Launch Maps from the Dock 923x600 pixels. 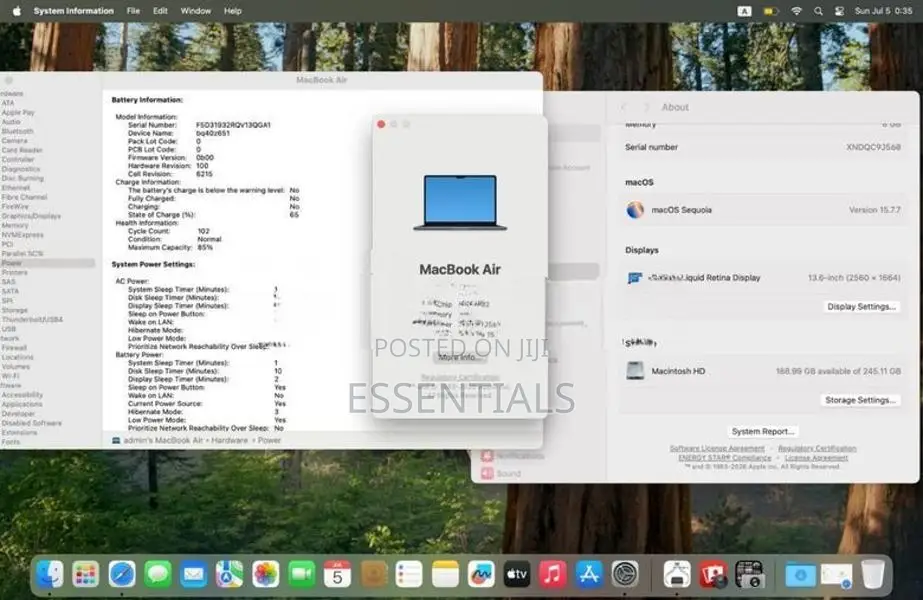(x=230, y=574)
